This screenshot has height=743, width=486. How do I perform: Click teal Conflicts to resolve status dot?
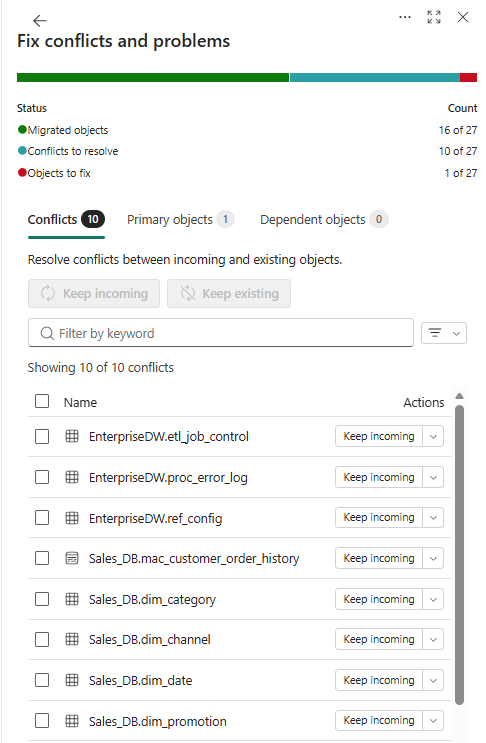pos(22,151)
